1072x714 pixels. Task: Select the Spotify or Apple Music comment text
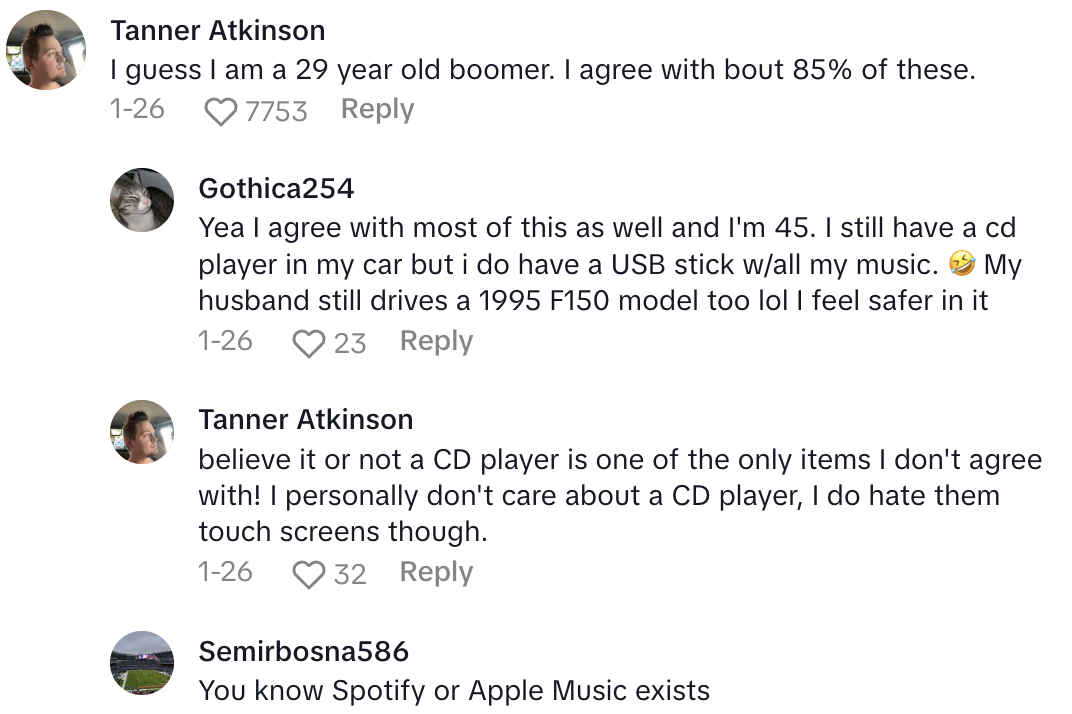(x=454, y=690)
